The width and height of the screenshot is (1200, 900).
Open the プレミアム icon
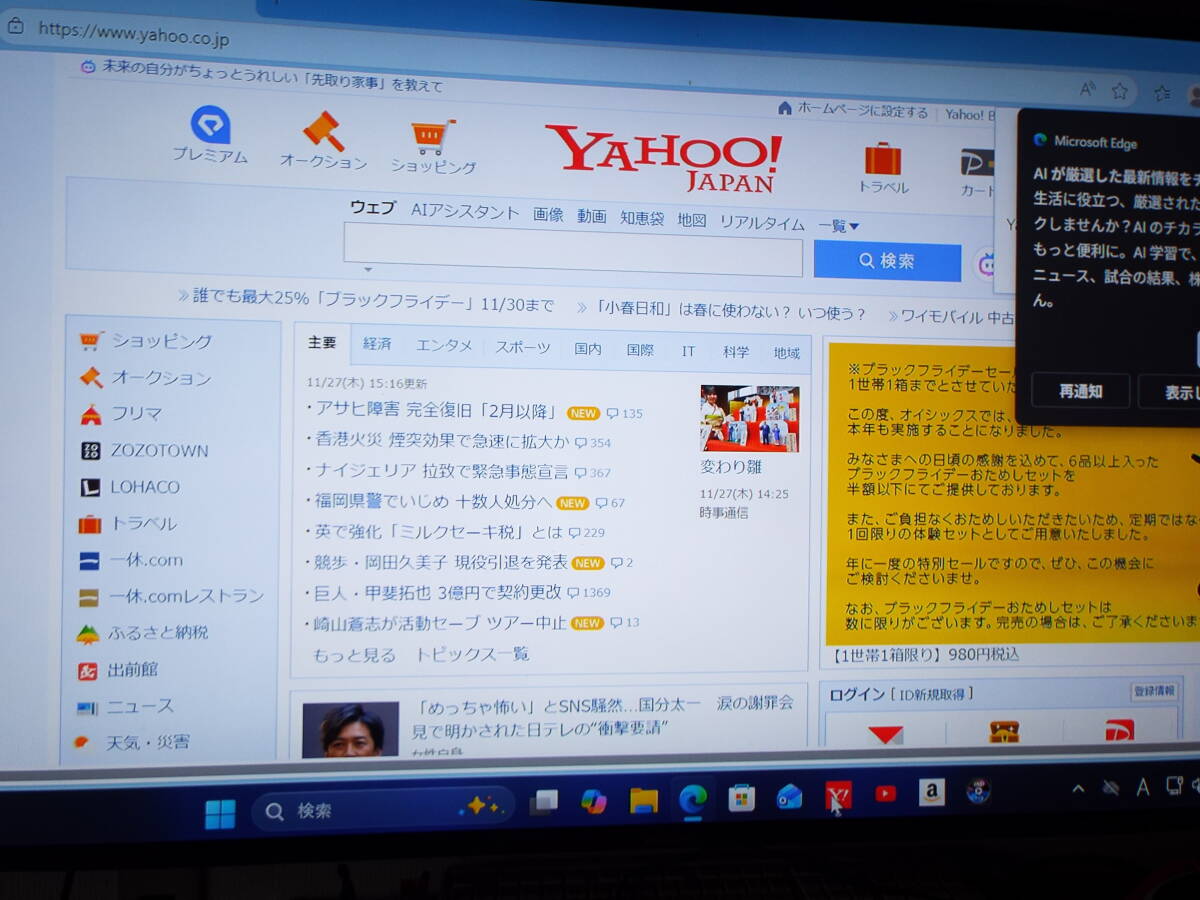(x=210, y=125)
